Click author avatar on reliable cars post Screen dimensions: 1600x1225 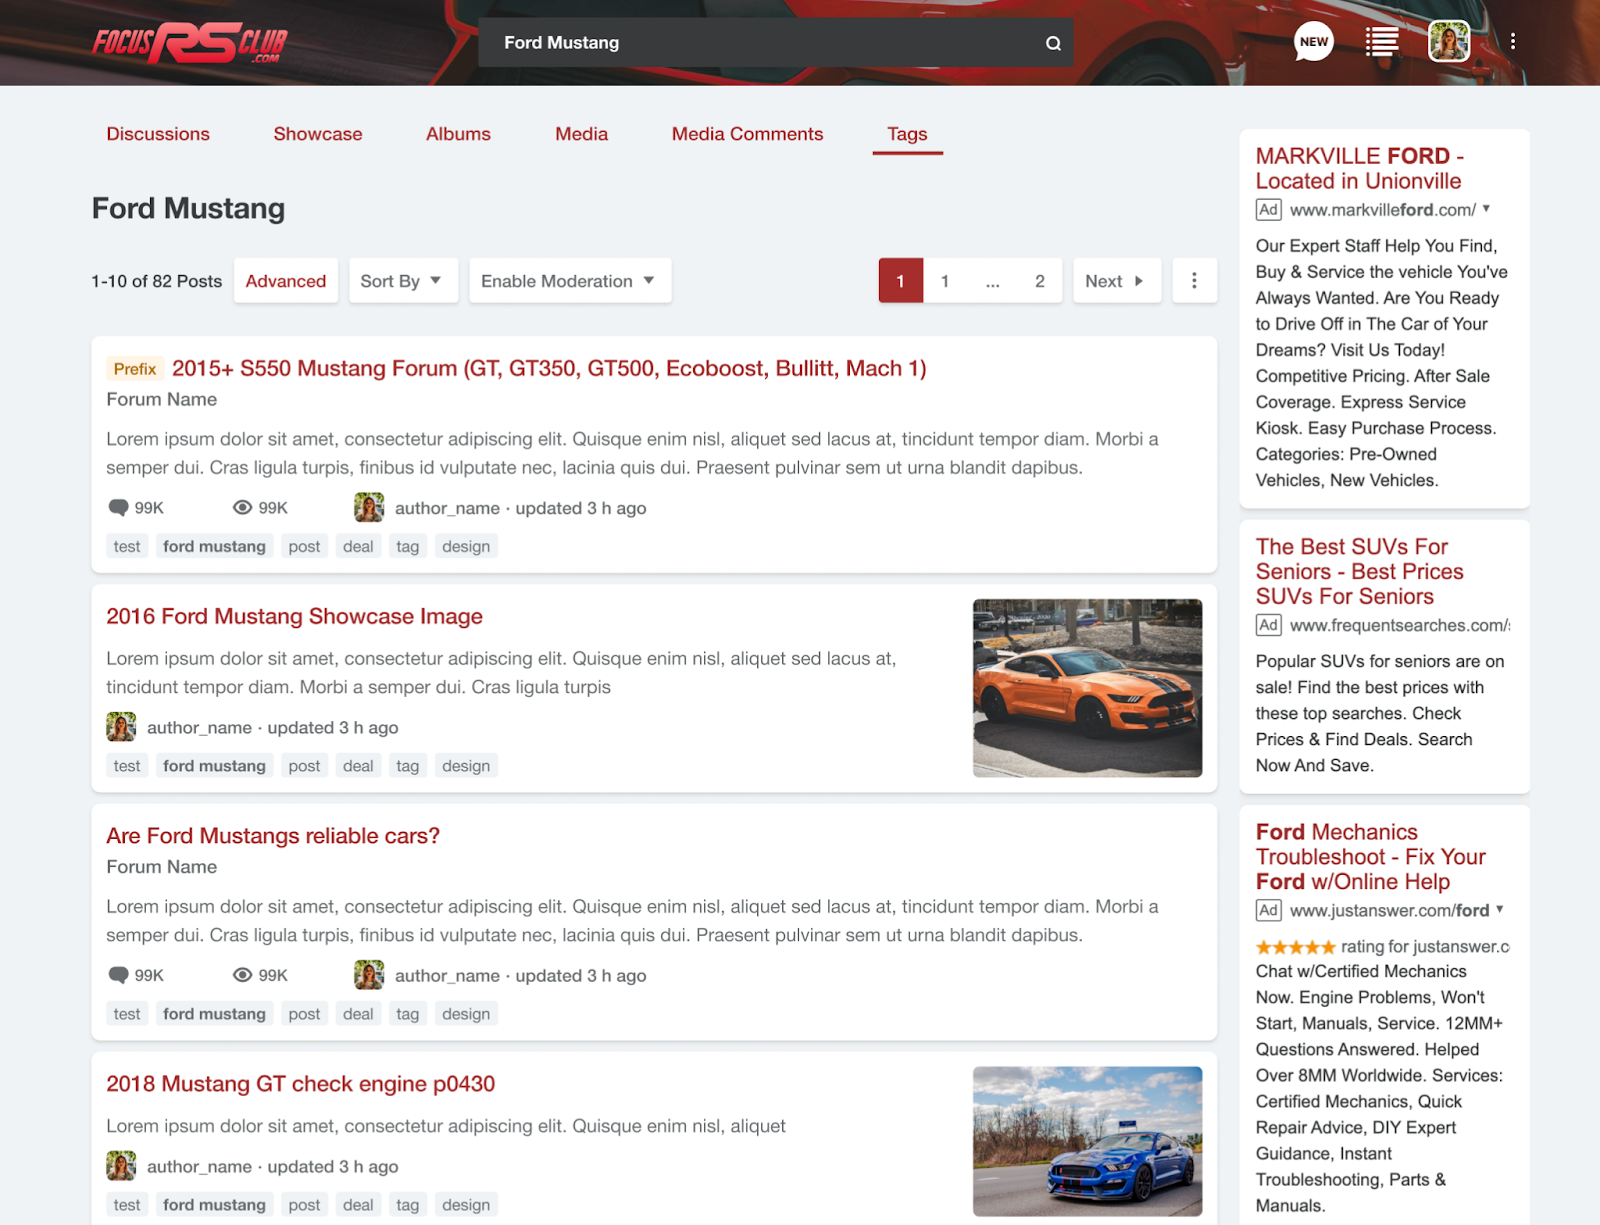click(369, 975)
